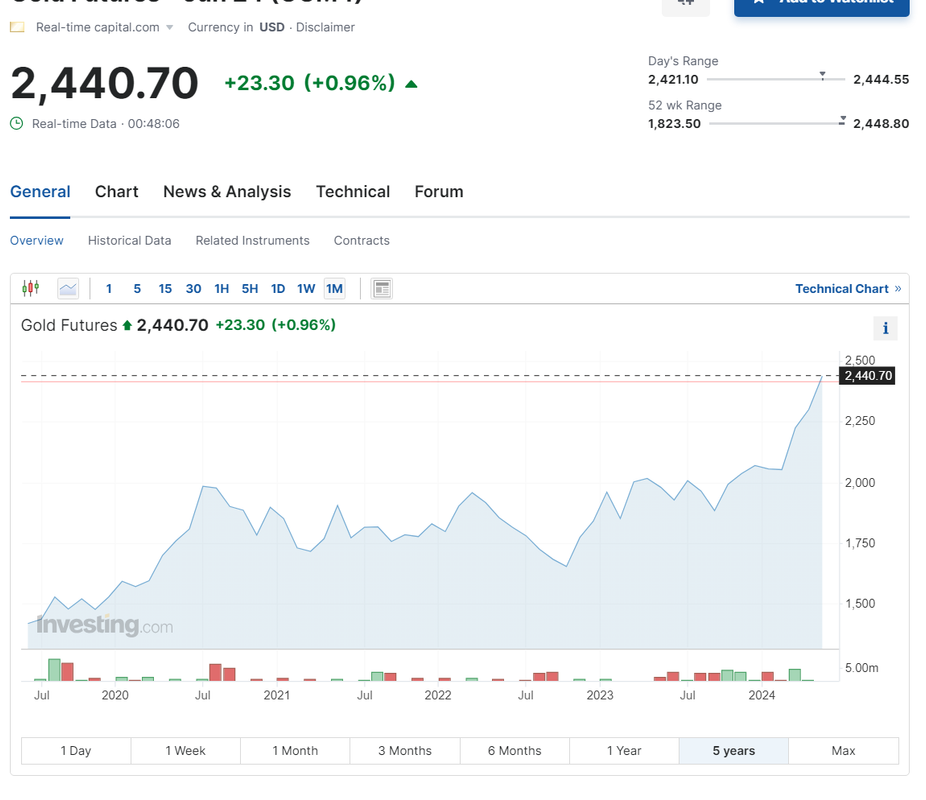Click the USD currency label
This screenshot has height=800, width=926.
pyautogui.click(x=272, y=27)
